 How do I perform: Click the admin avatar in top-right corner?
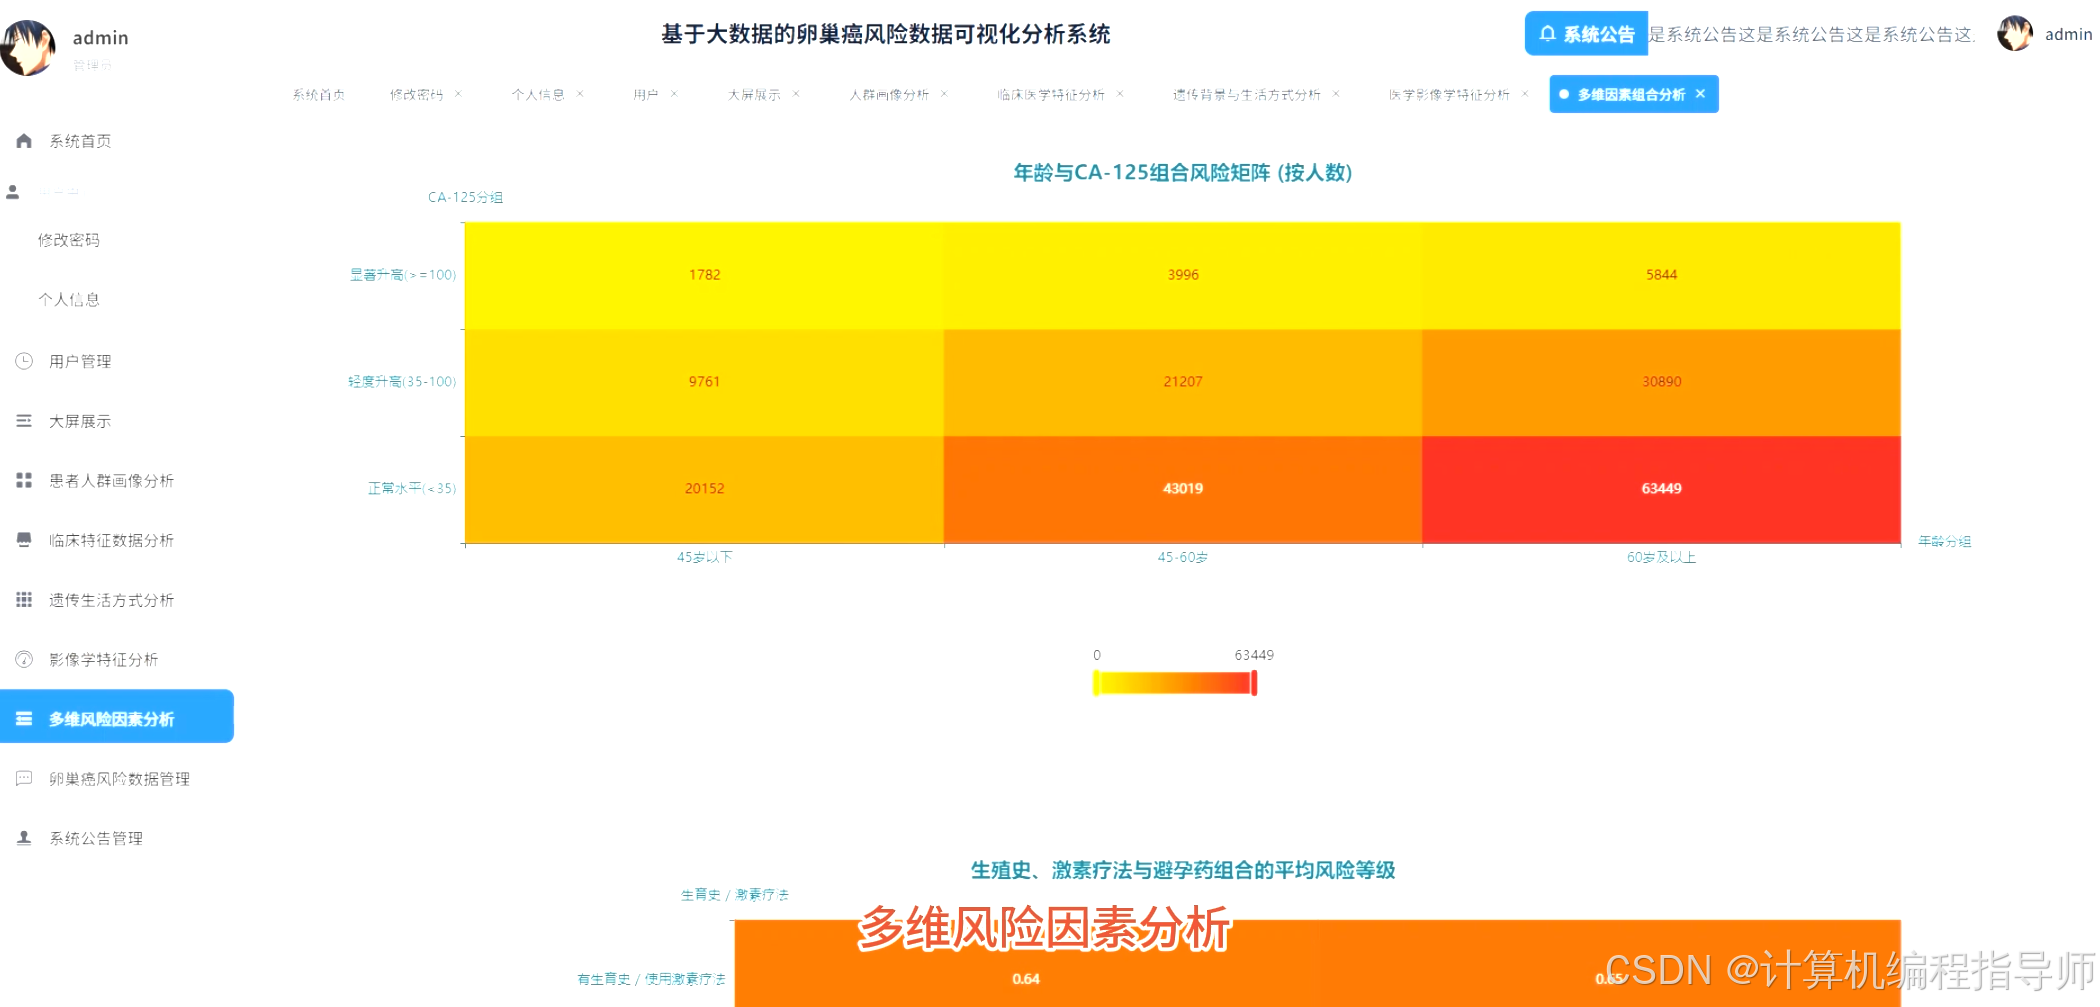click(2015, 33)
